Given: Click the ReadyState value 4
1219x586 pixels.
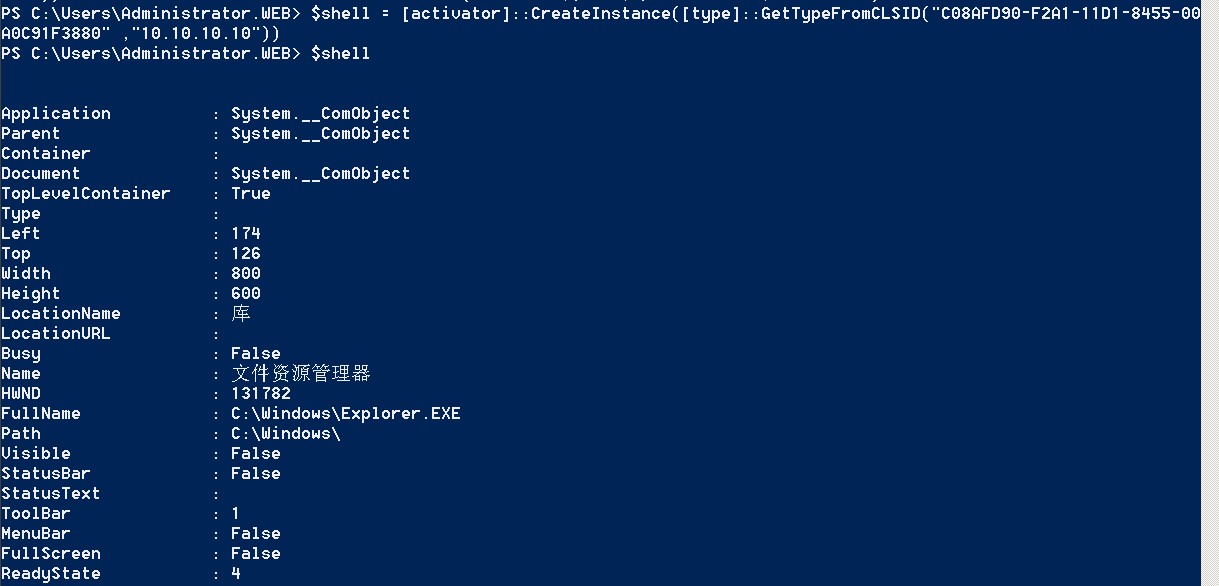Looking at the screenshot, I should click(236, 573).
